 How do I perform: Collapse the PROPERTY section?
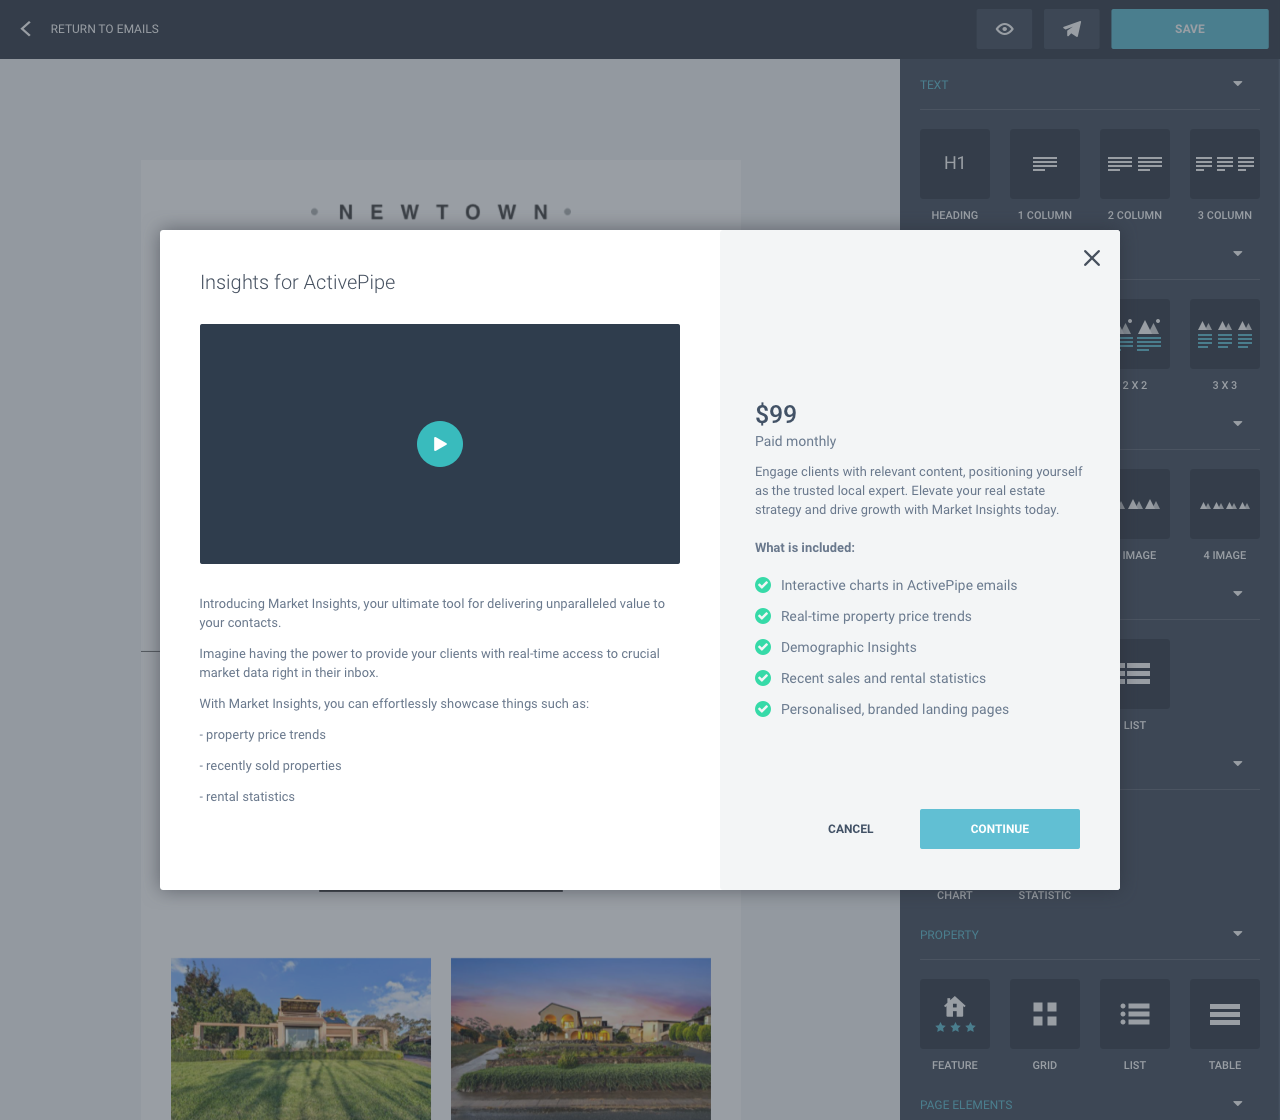[x=1238, y=934]
